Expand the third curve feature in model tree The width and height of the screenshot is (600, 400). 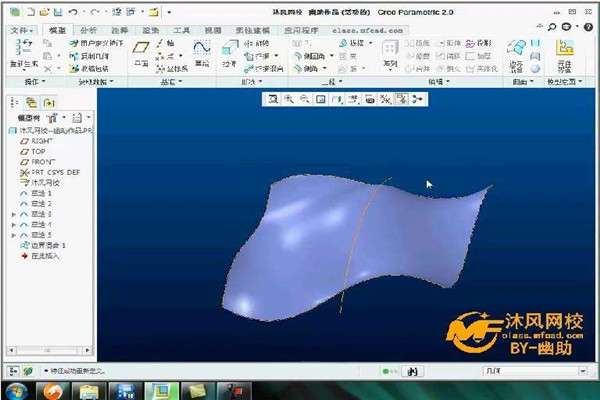13,214
